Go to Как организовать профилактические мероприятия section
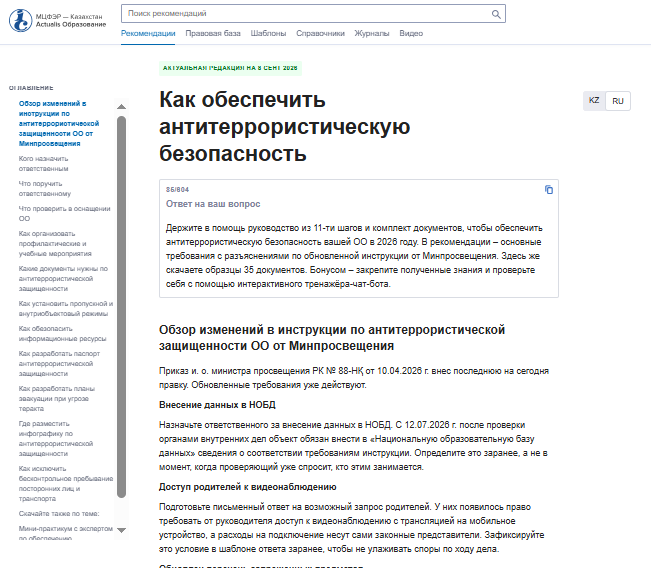 pos(55,243)
